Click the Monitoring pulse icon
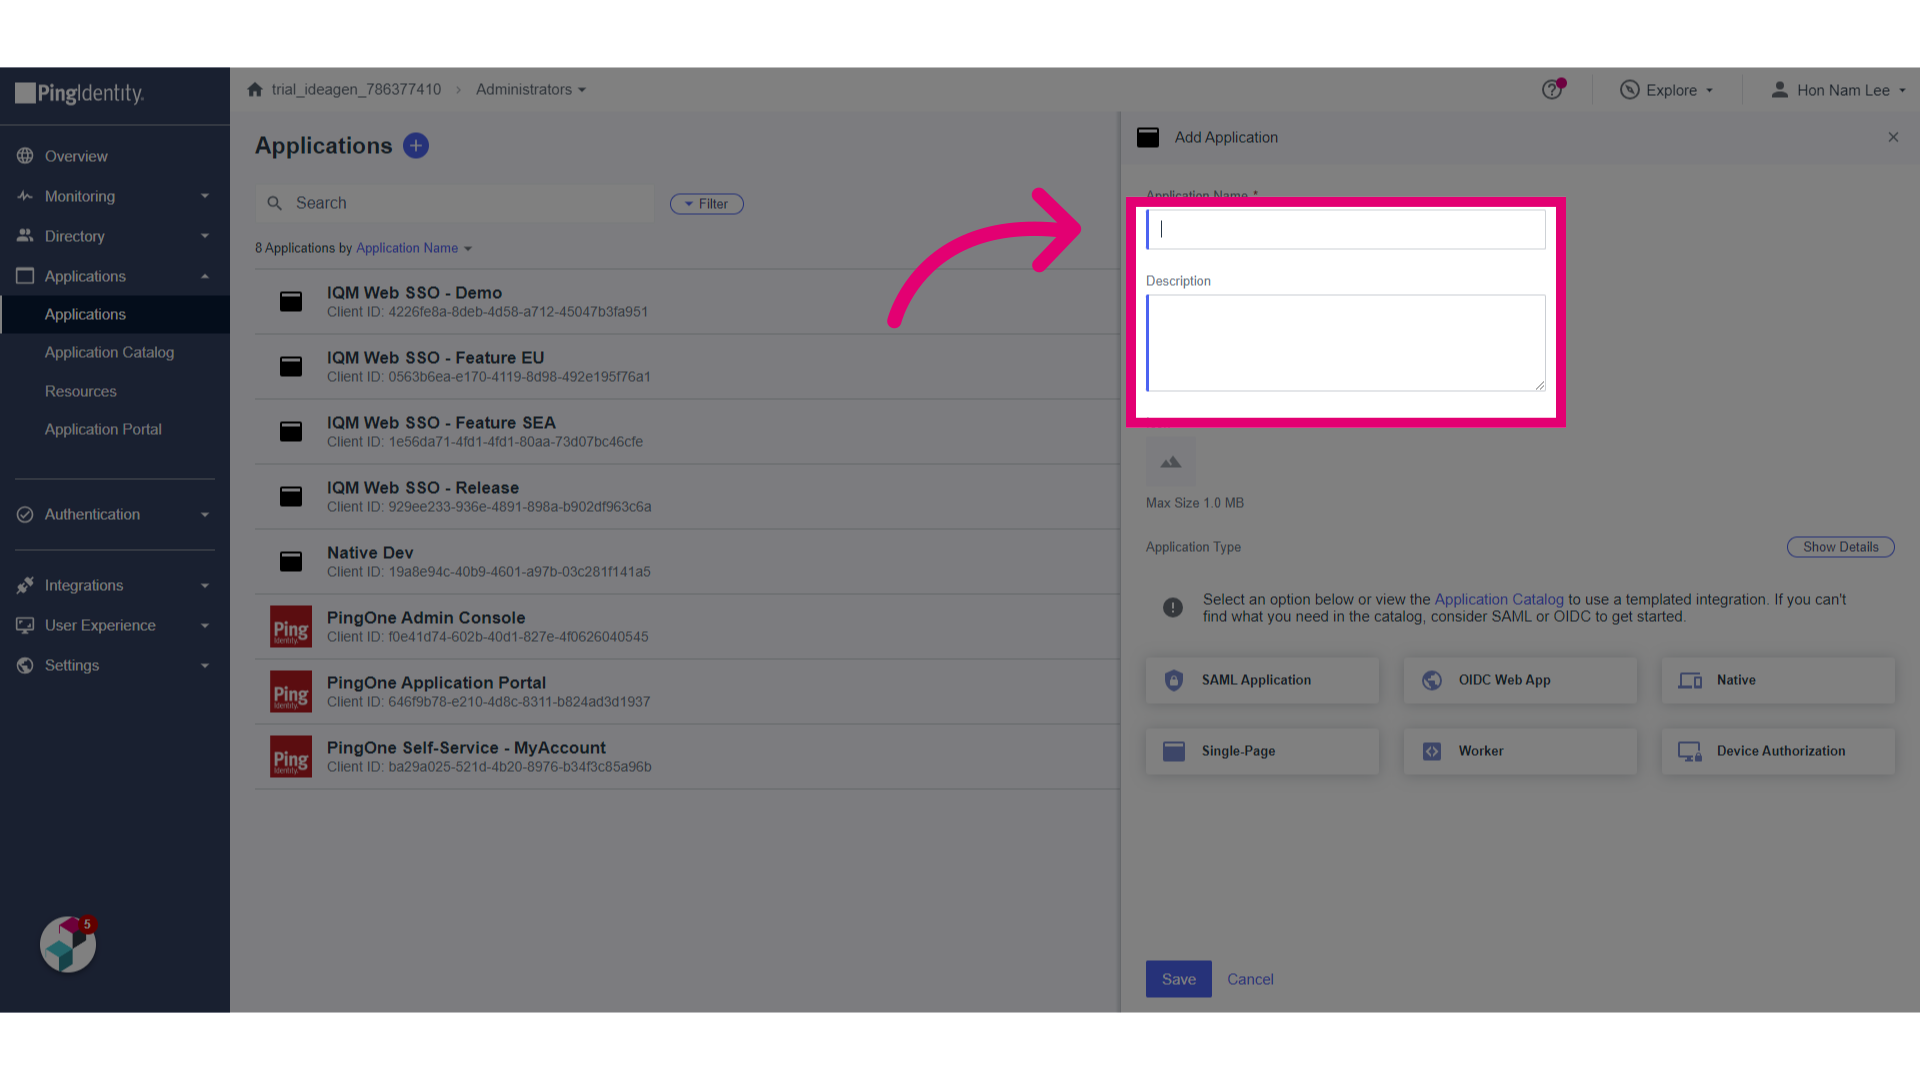 point(25,196)
